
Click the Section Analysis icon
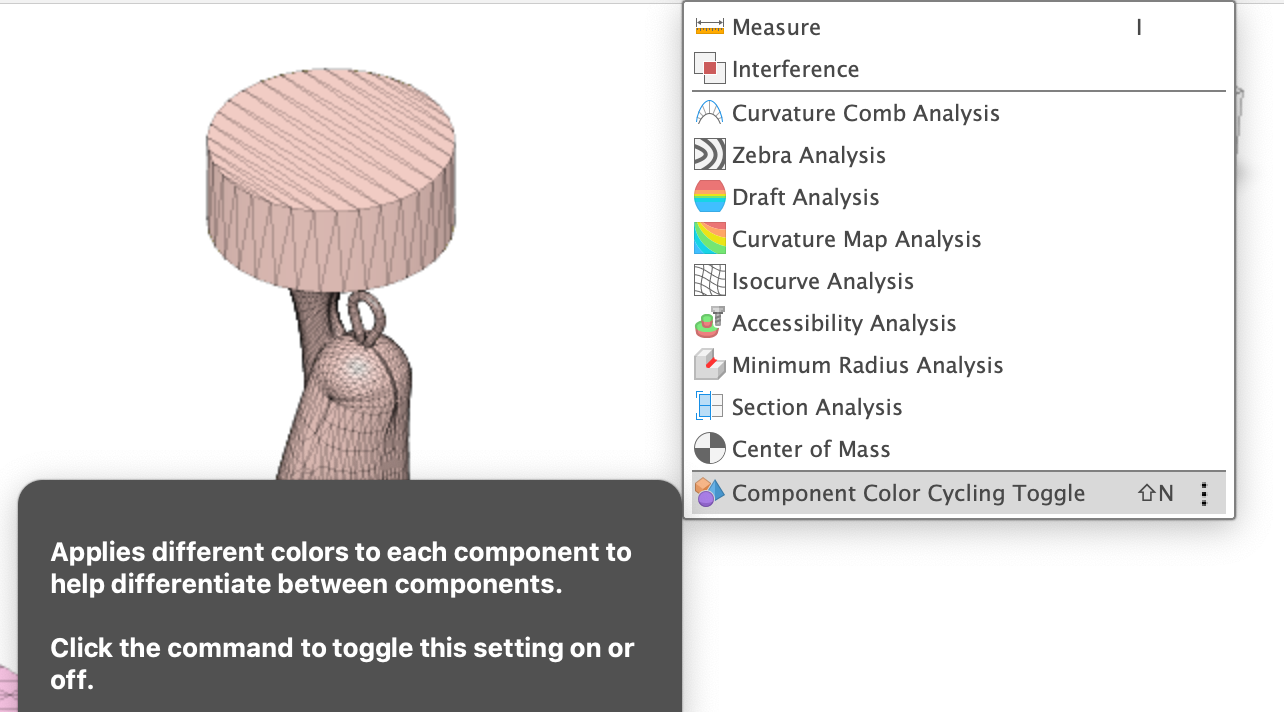tap(709, 406)
